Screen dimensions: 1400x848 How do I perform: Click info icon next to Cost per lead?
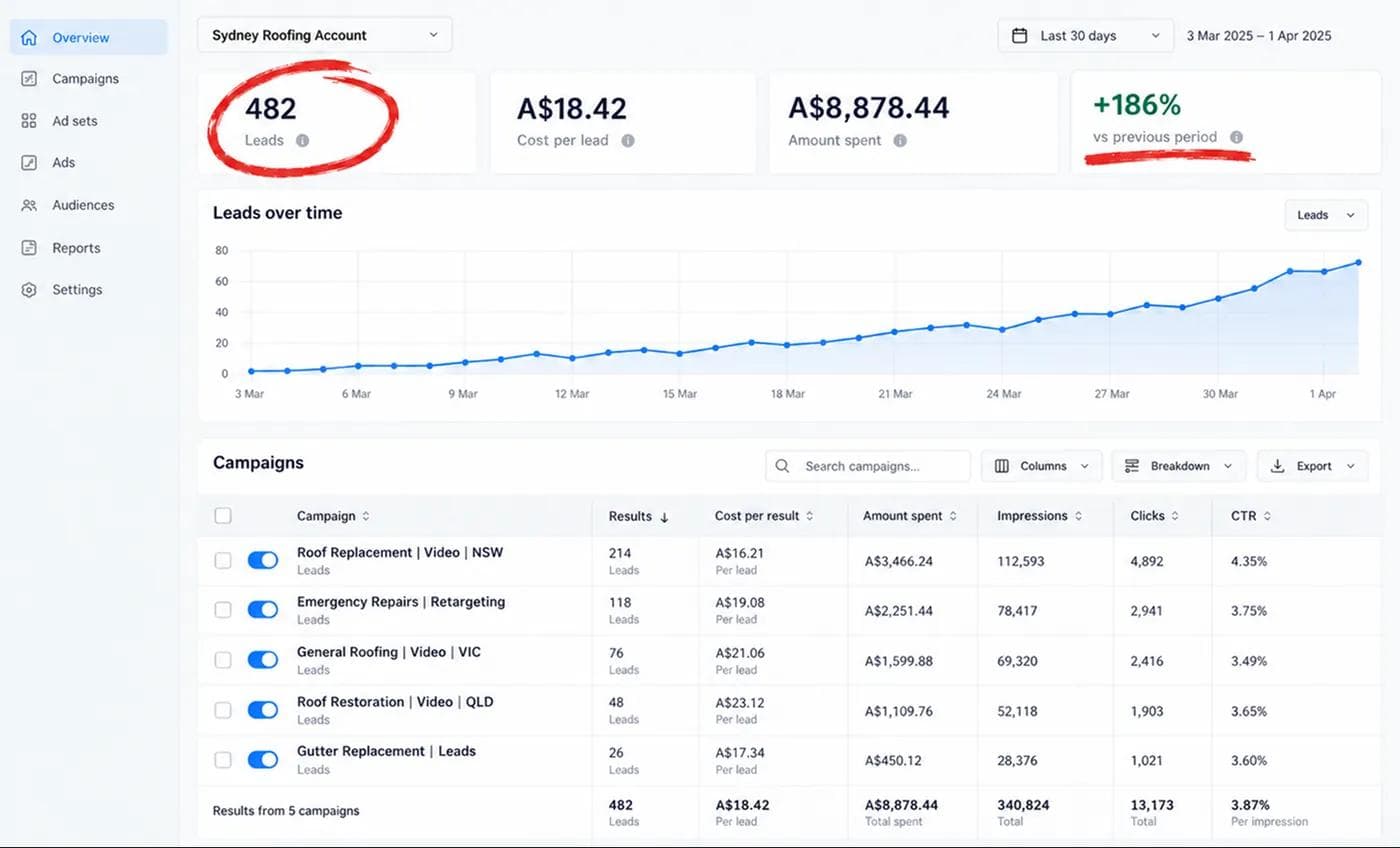[x=628, y=141]
